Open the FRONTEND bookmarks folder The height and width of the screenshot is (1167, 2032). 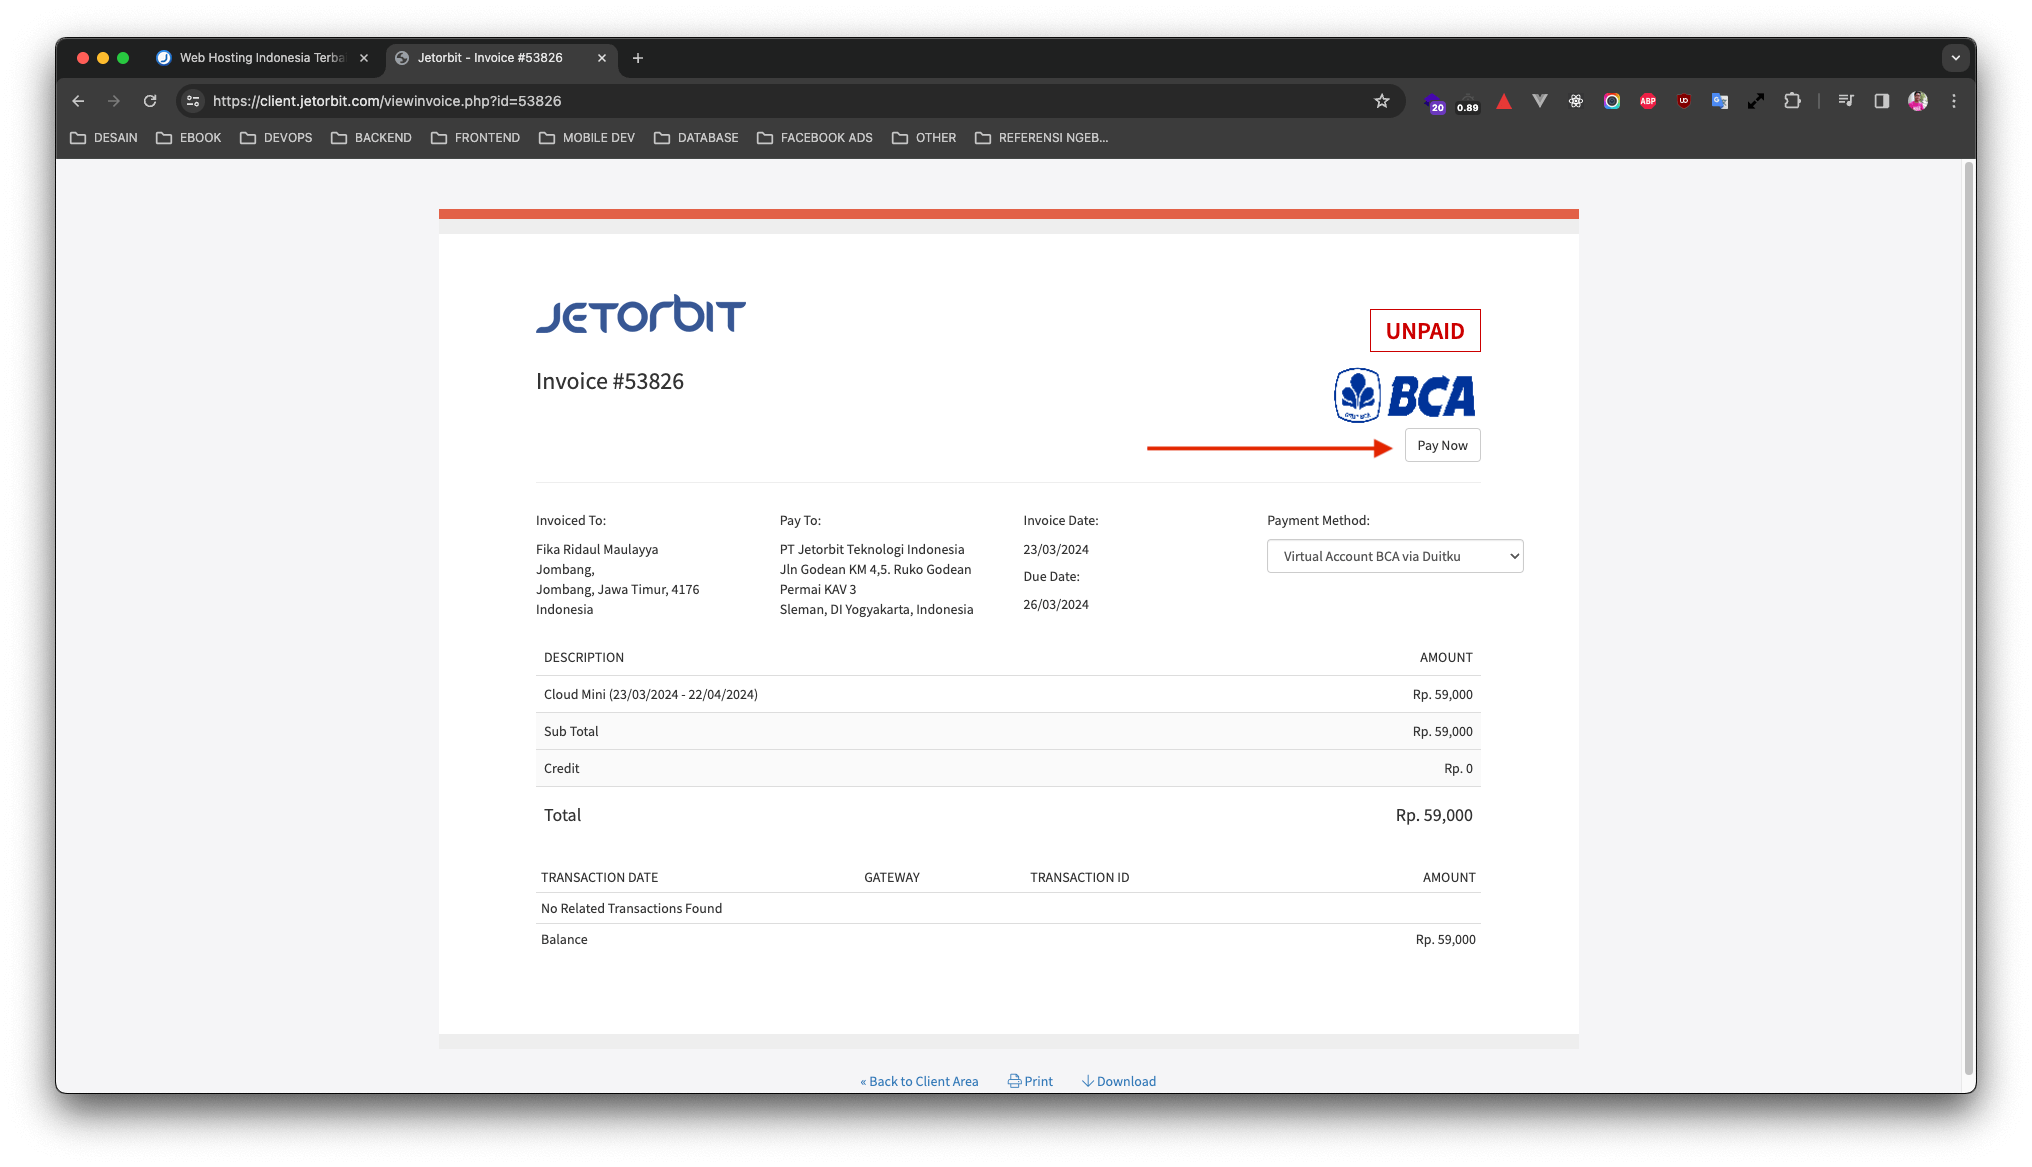point(475,138)
